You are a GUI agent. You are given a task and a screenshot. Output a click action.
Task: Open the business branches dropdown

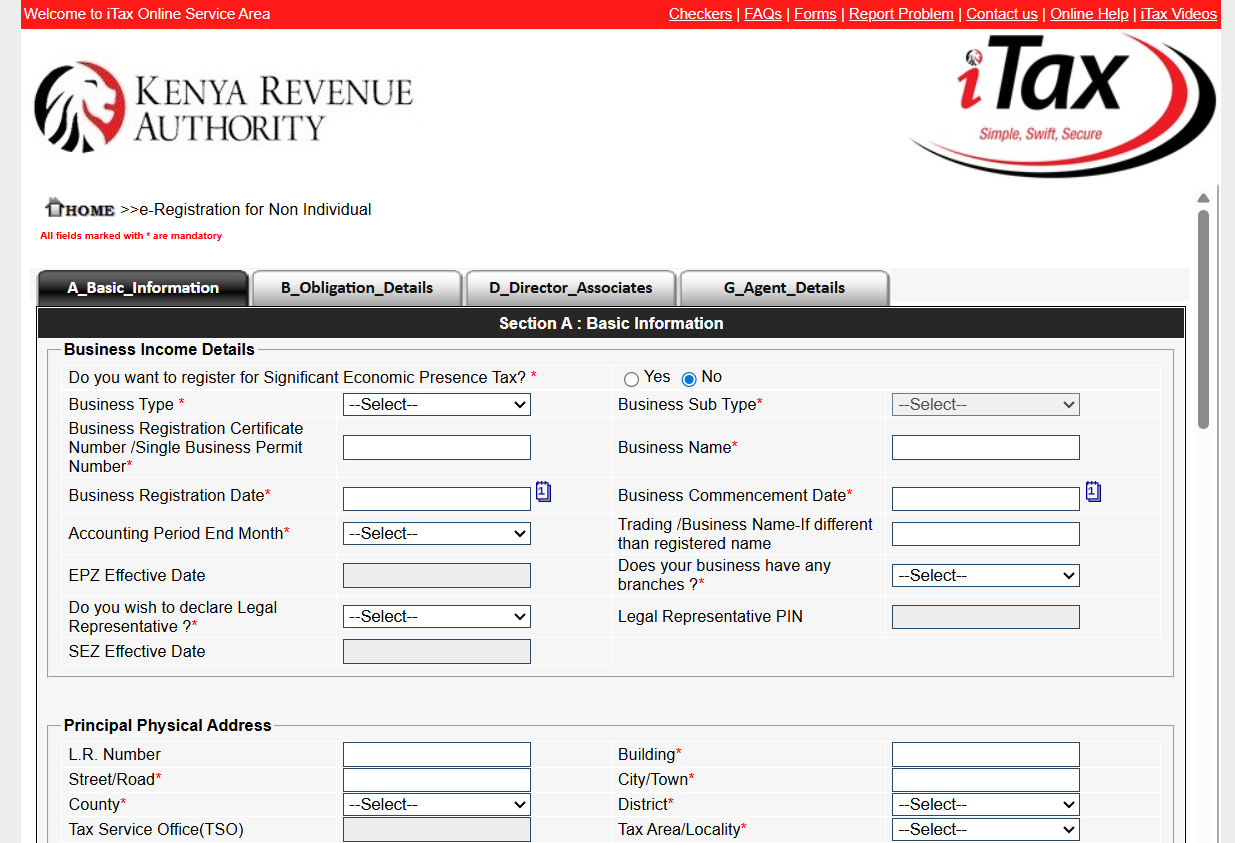click(x=985, y=576)
